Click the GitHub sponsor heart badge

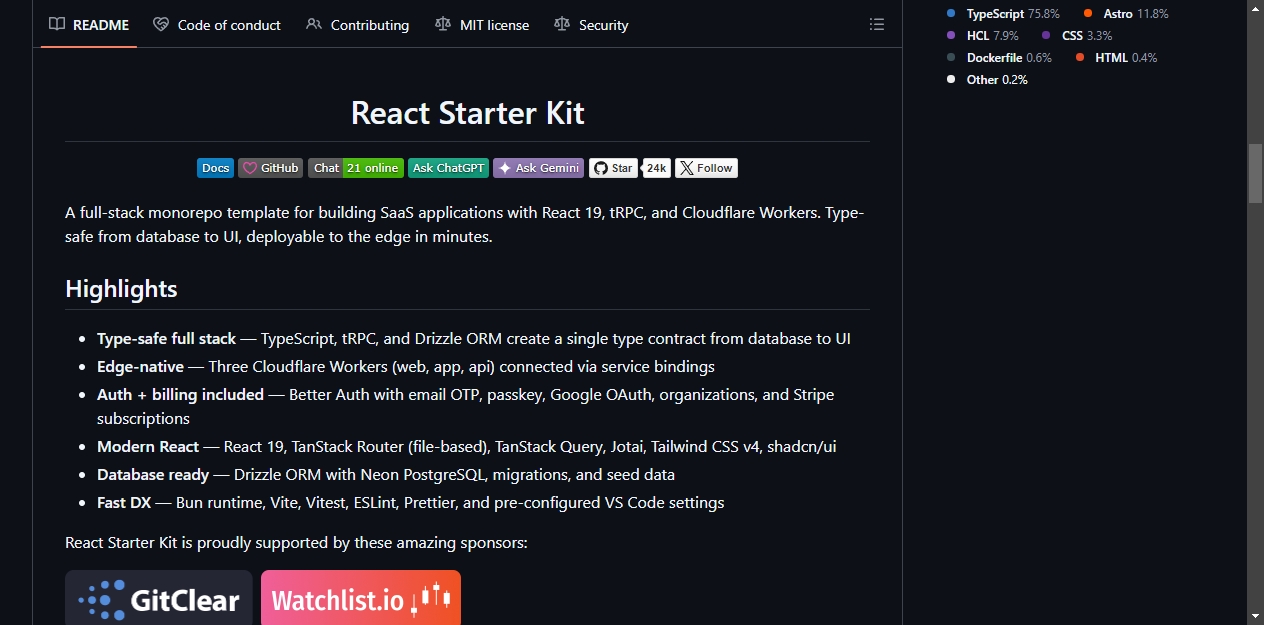pyautogui.click(x=271, y=168)
